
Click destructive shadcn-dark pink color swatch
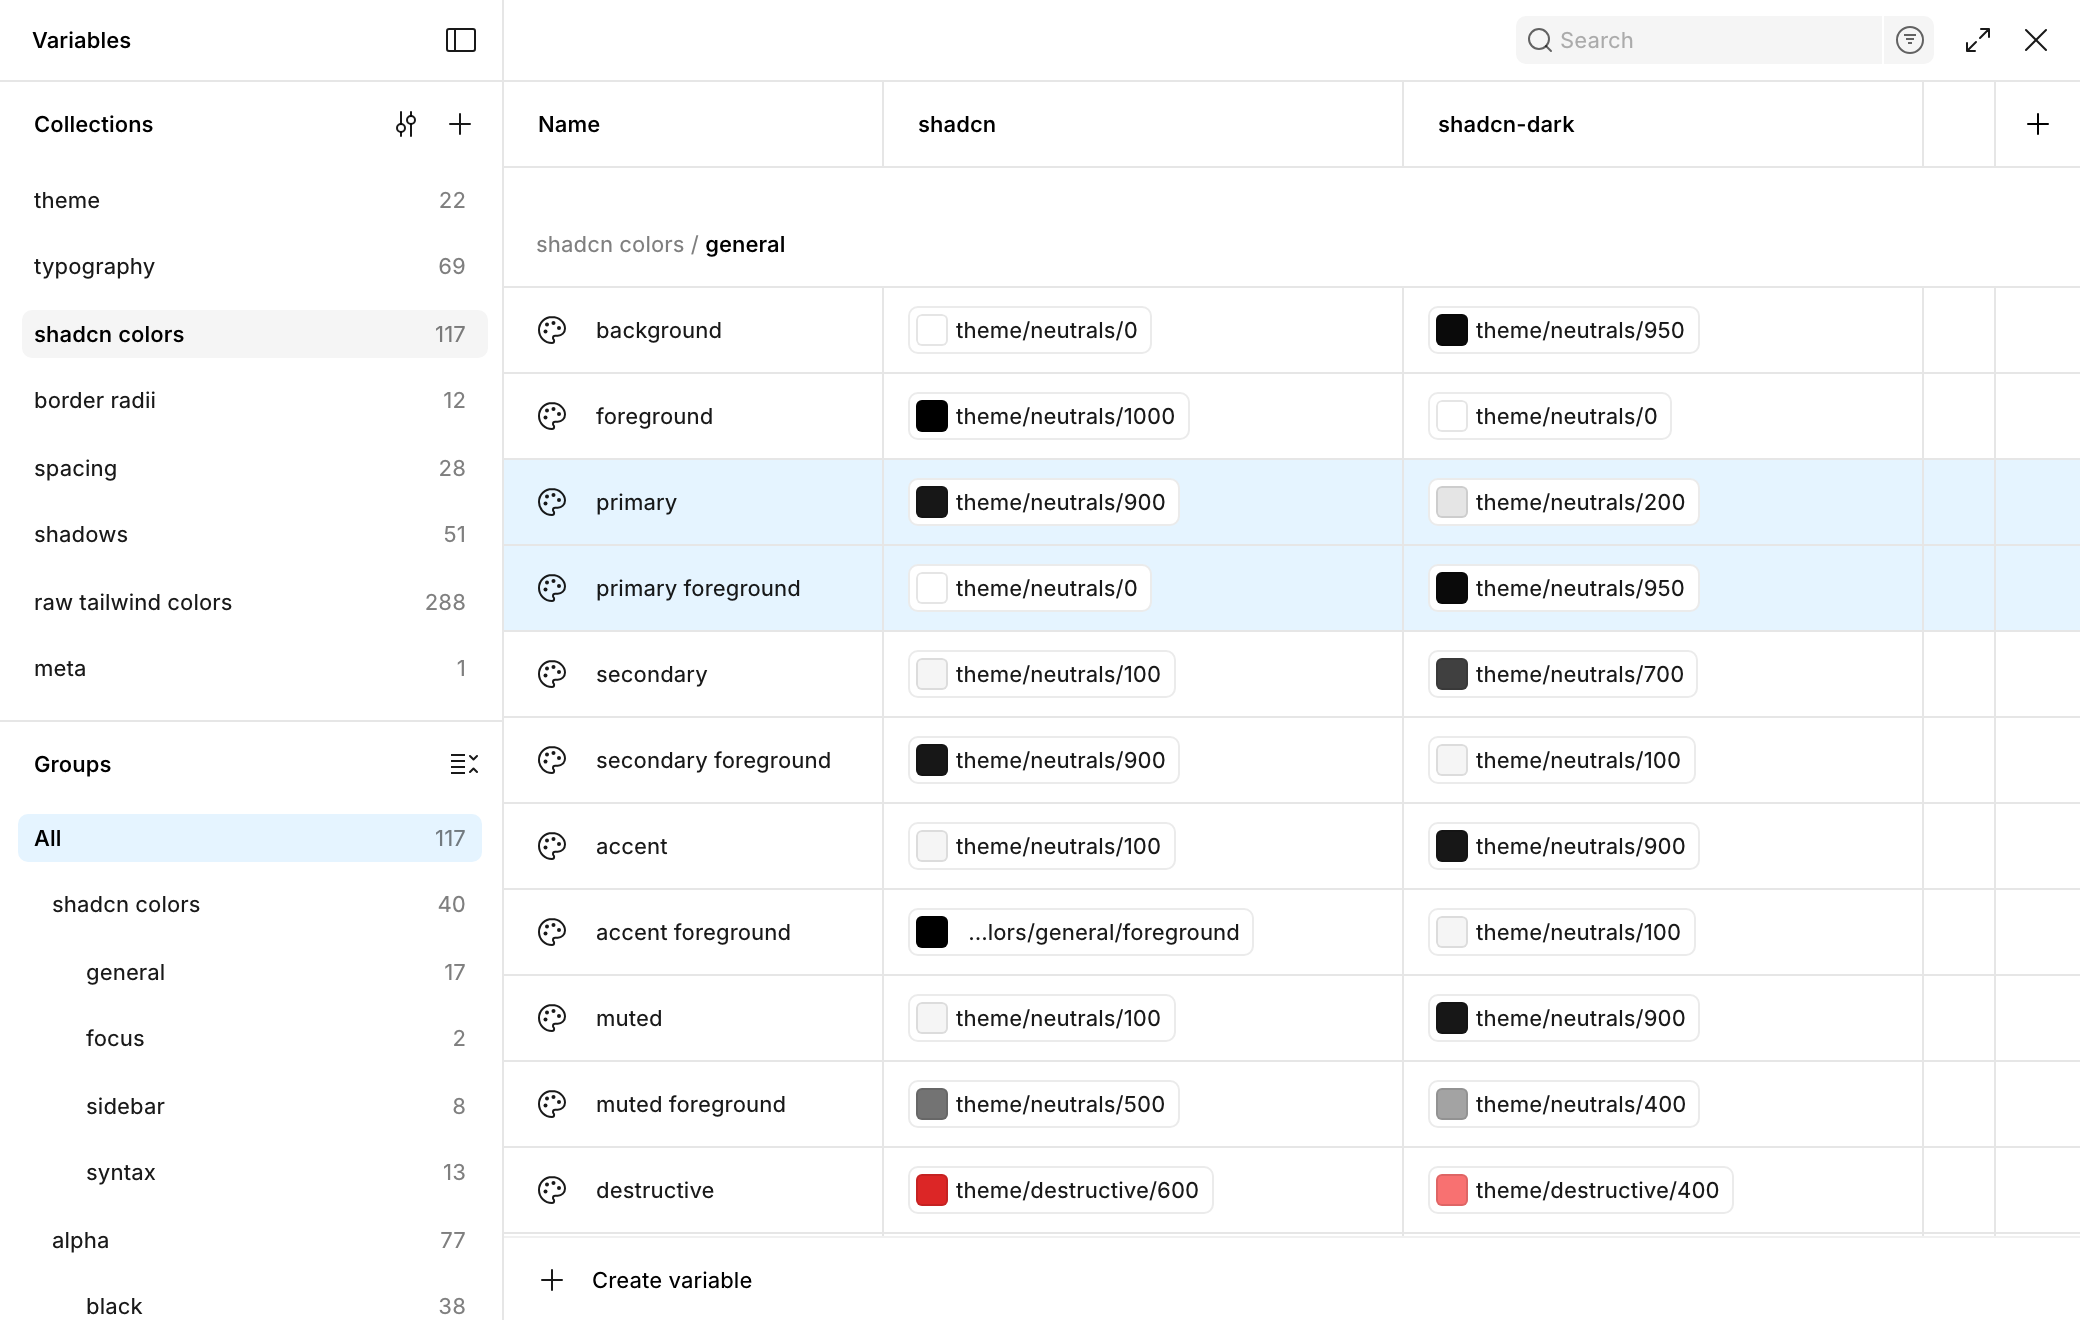[1452, 1190]
